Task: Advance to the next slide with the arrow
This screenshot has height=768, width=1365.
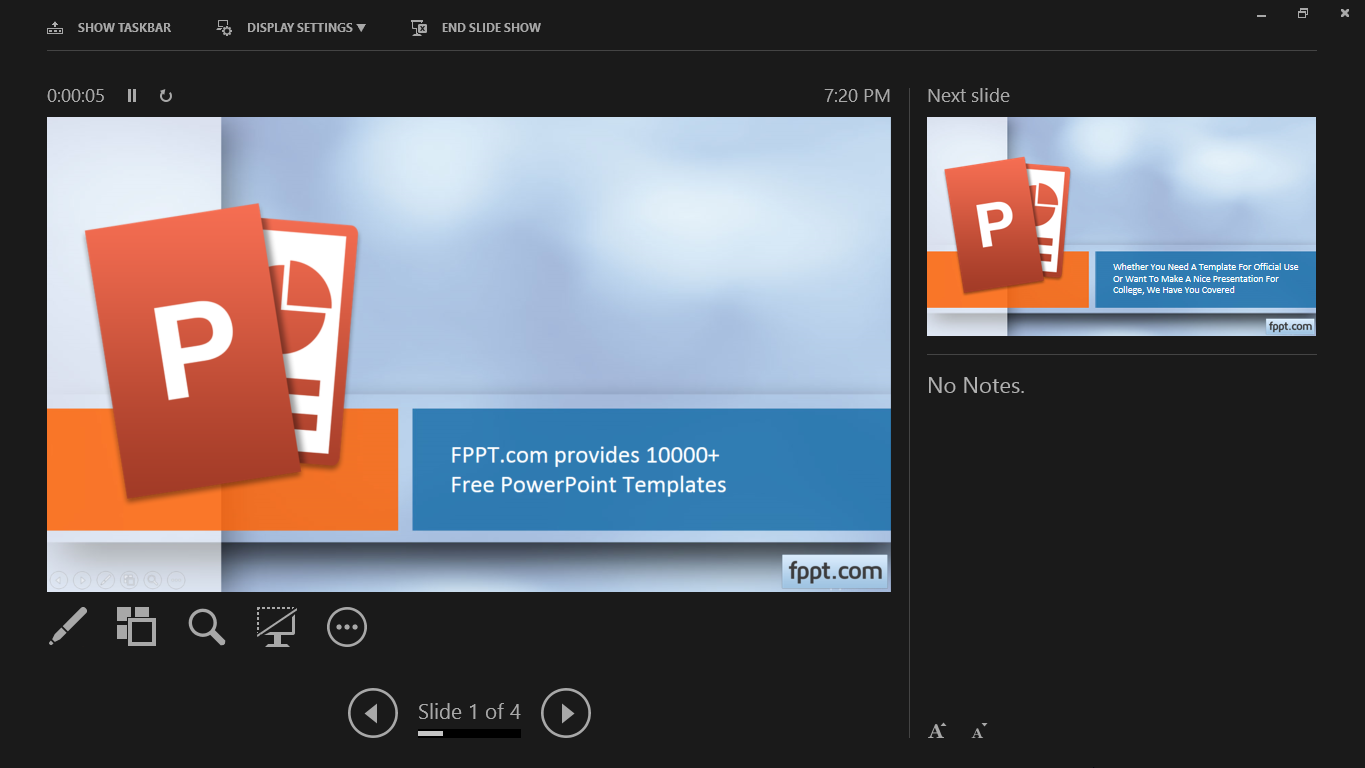Action: click(x=566, y=712)
